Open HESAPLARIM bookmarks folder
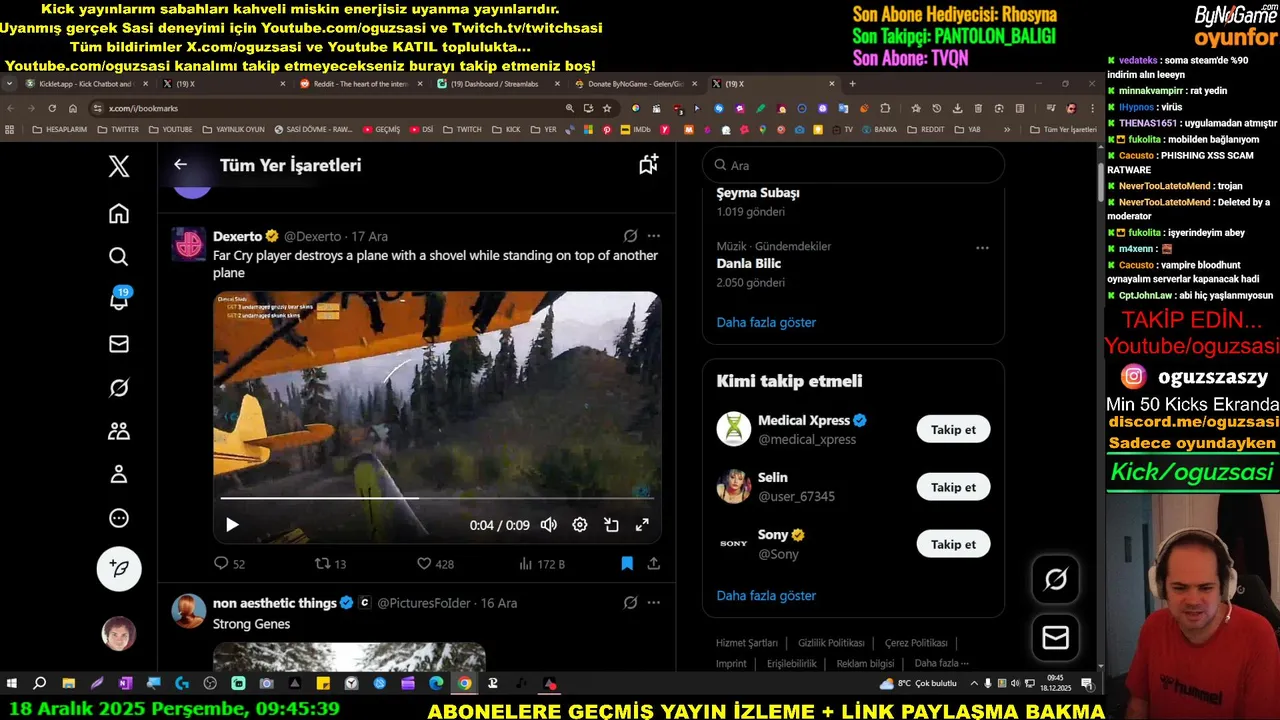The image size is (1280, 720). [x=59, y=129]
